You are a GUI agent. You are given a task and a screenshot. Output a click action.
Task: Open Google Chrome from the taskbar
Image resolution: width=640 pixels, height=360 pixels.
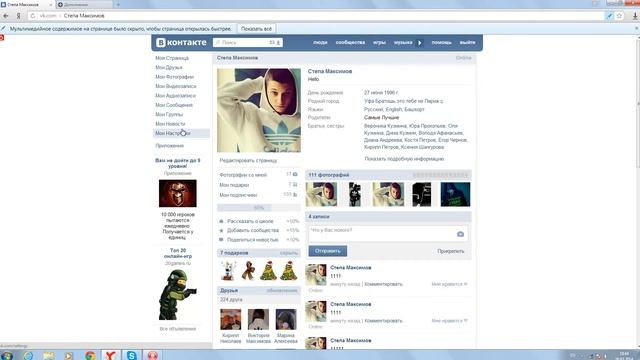pyautogui.click(x=90, y=355)
